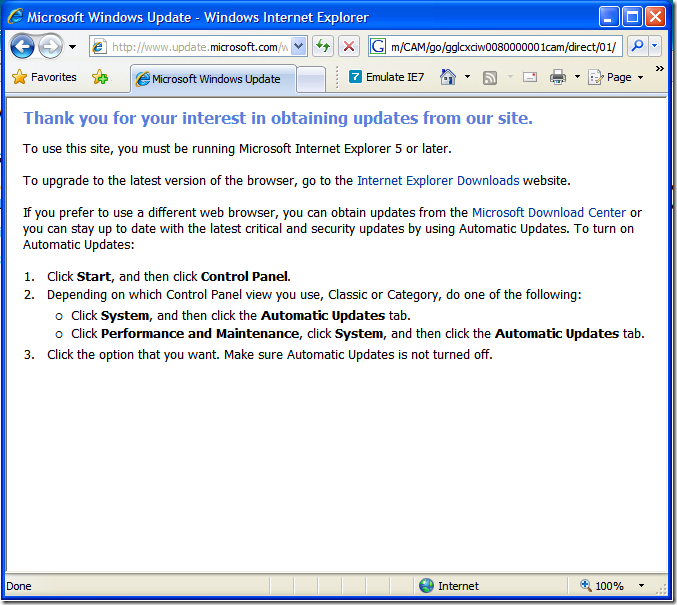Click 'Make sure Automatic Updates is not turned off' text
This screenshot has width=677, height=605.
point(358,355)
